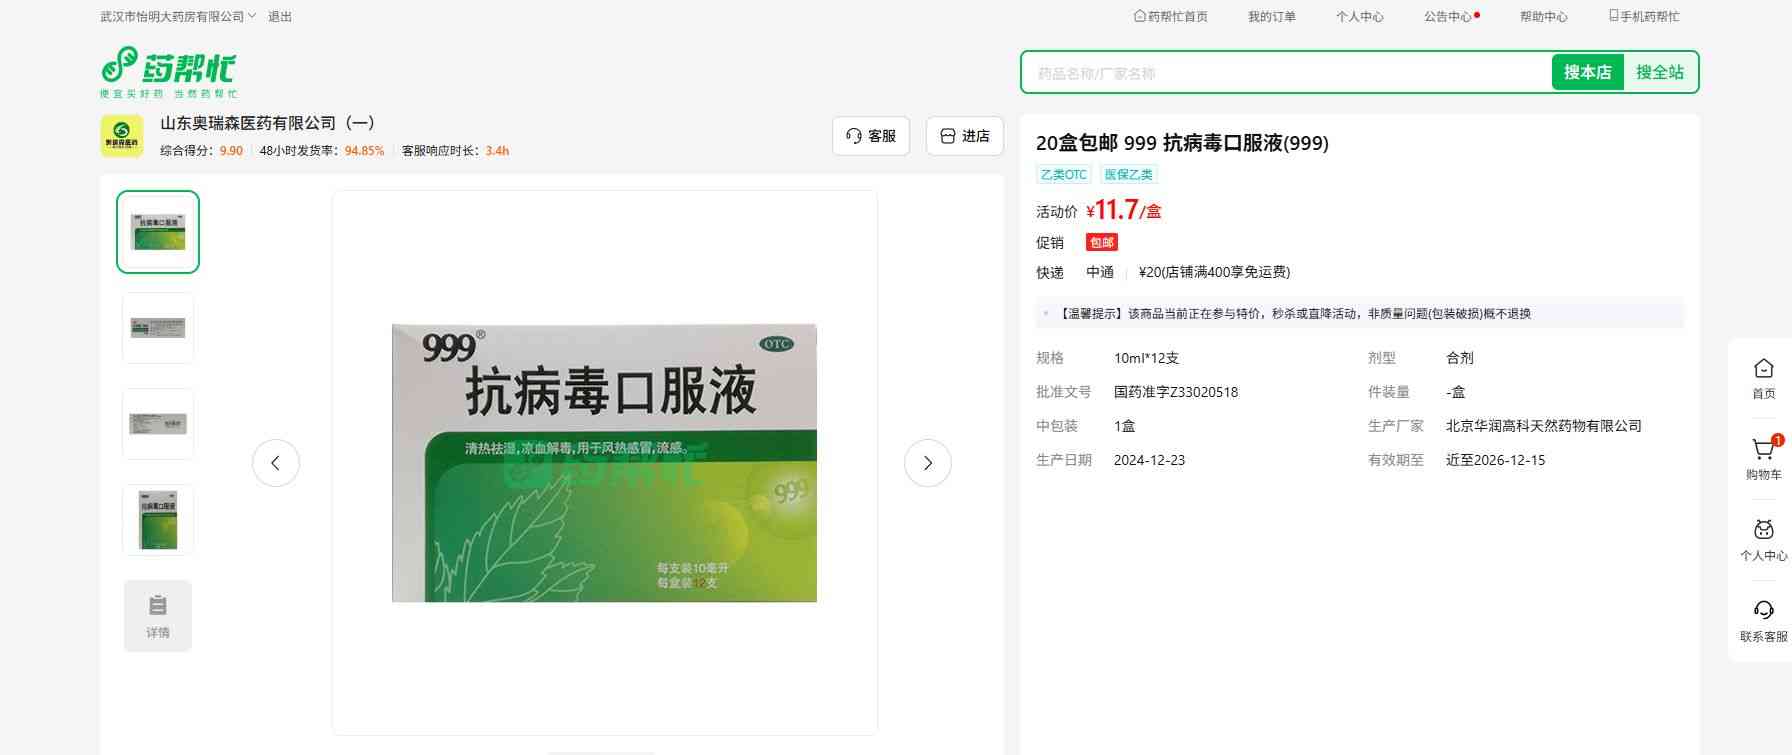Click the 搜本店 search button
Screen dimensions: 1792x755
click(1587, 72)
